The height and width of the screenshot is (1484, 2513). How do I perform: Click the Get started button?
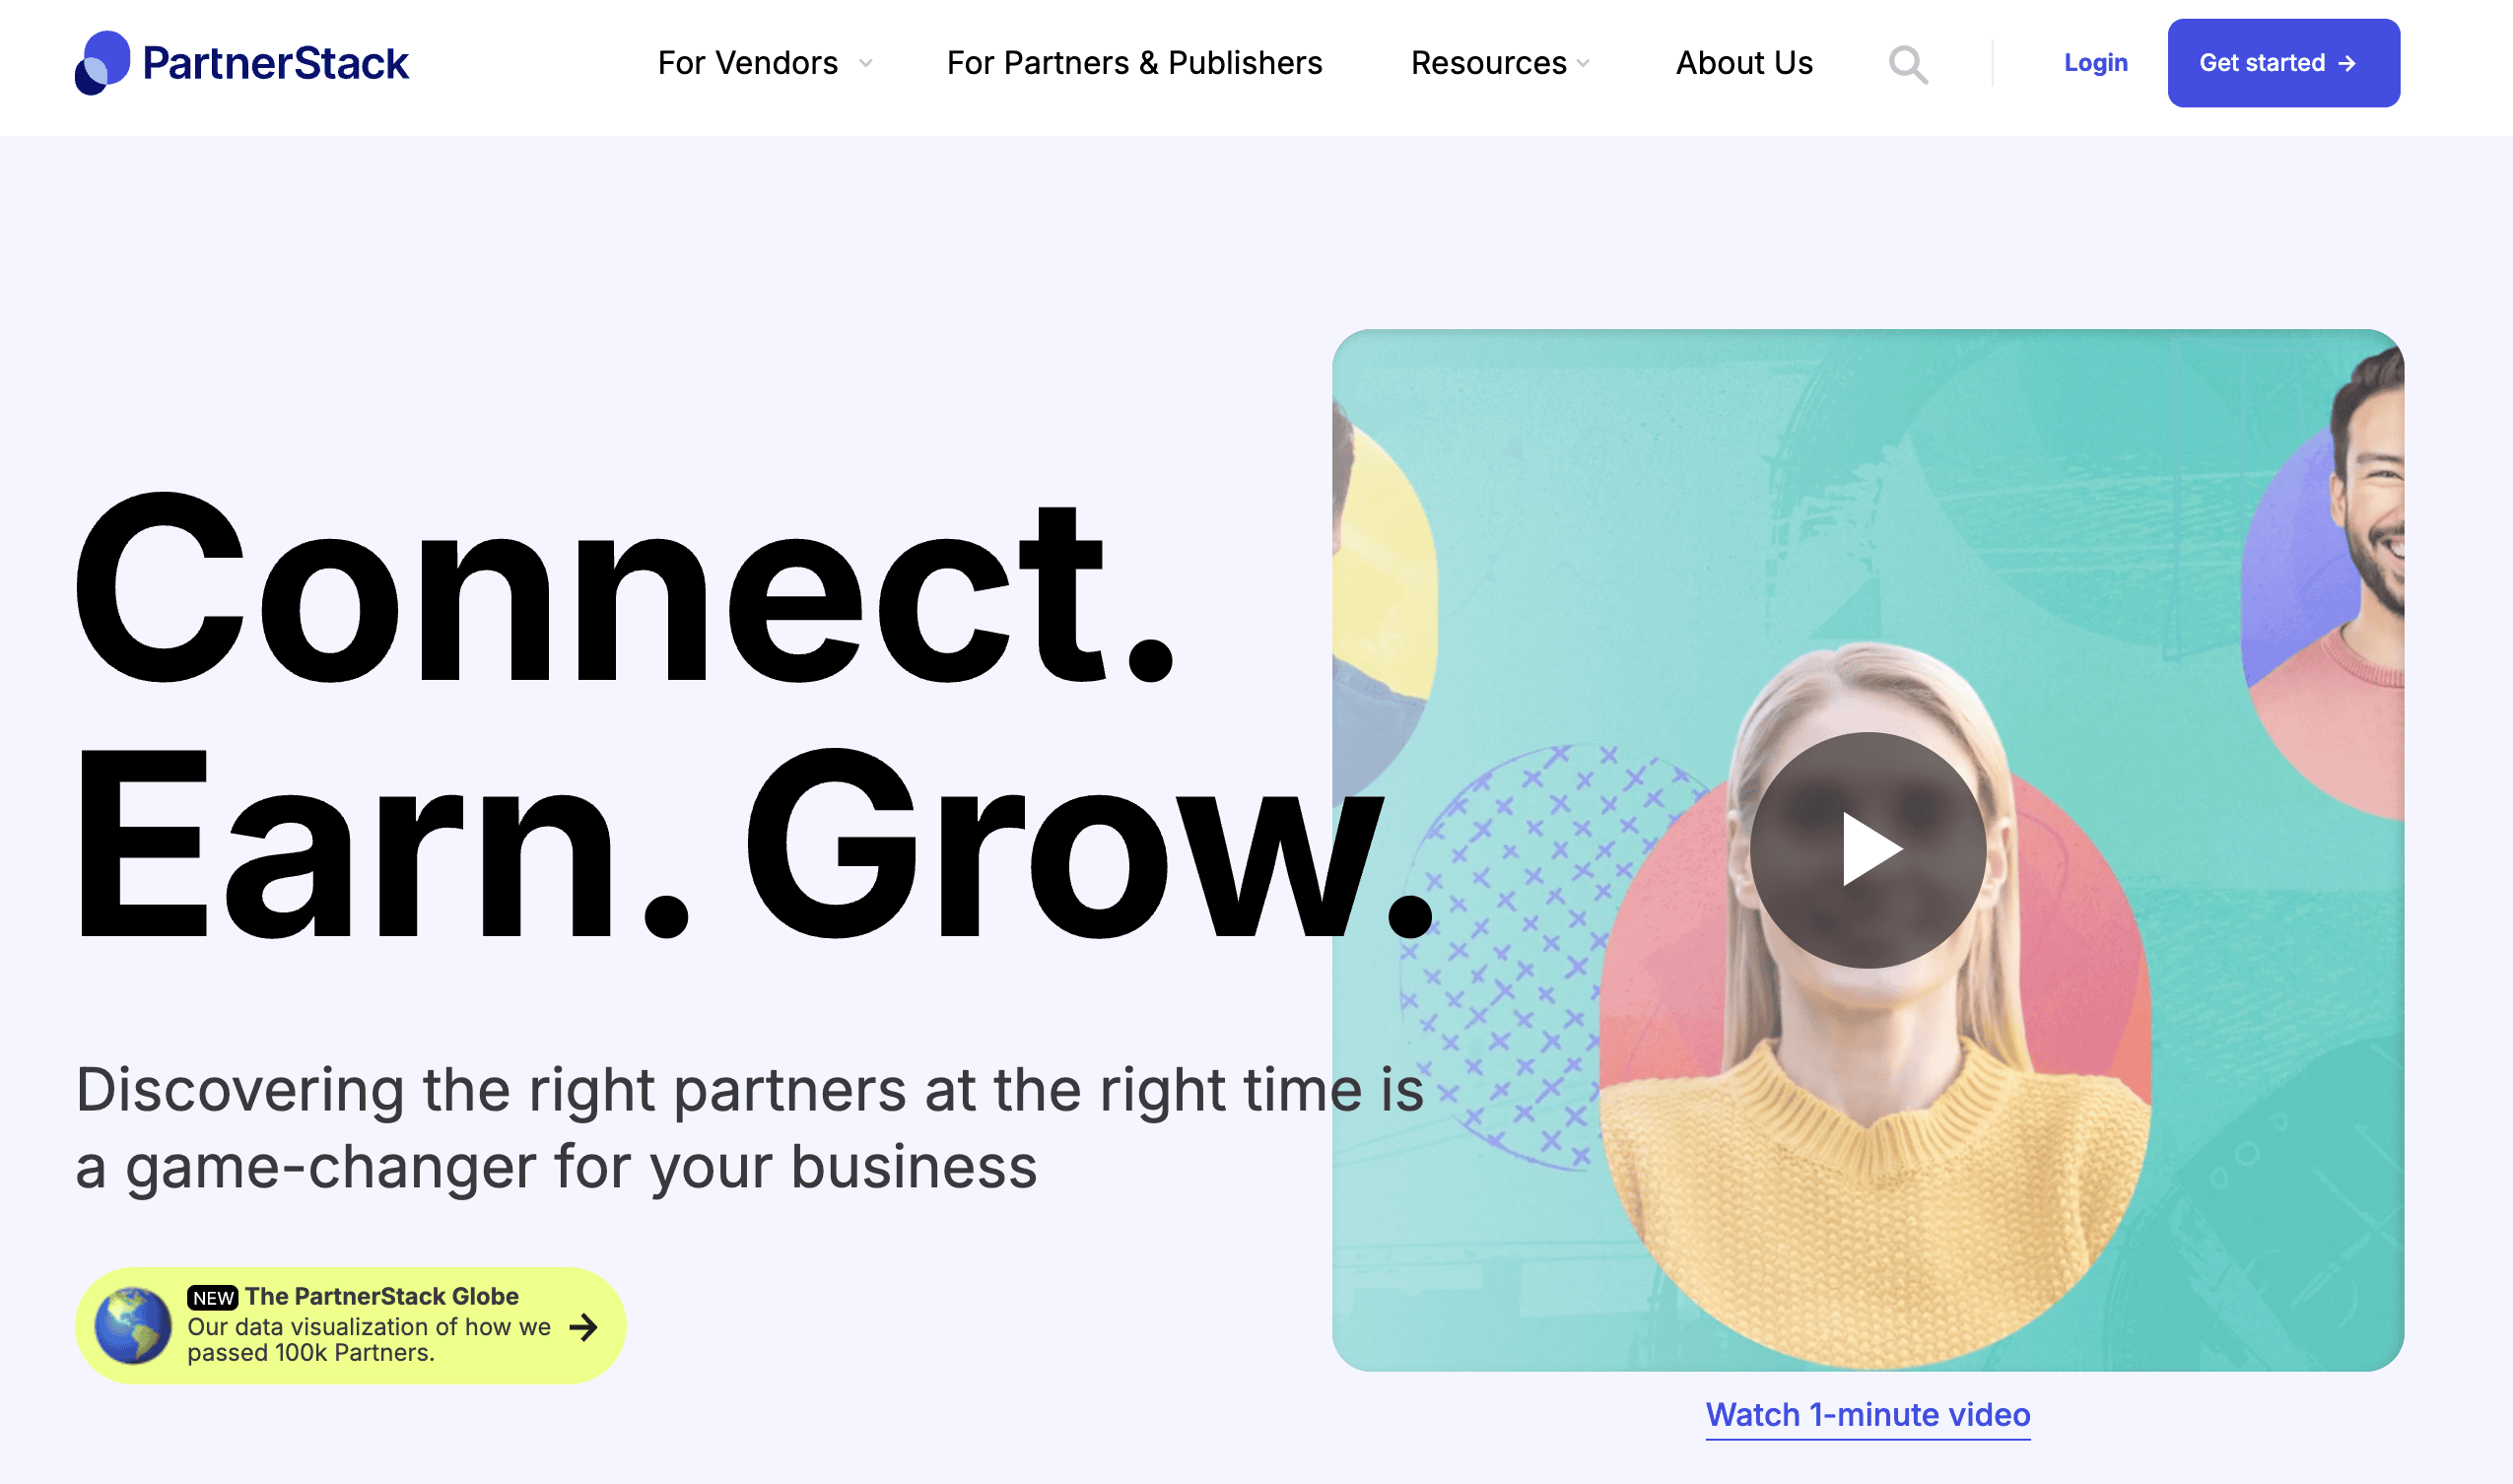pos(2283,64)
